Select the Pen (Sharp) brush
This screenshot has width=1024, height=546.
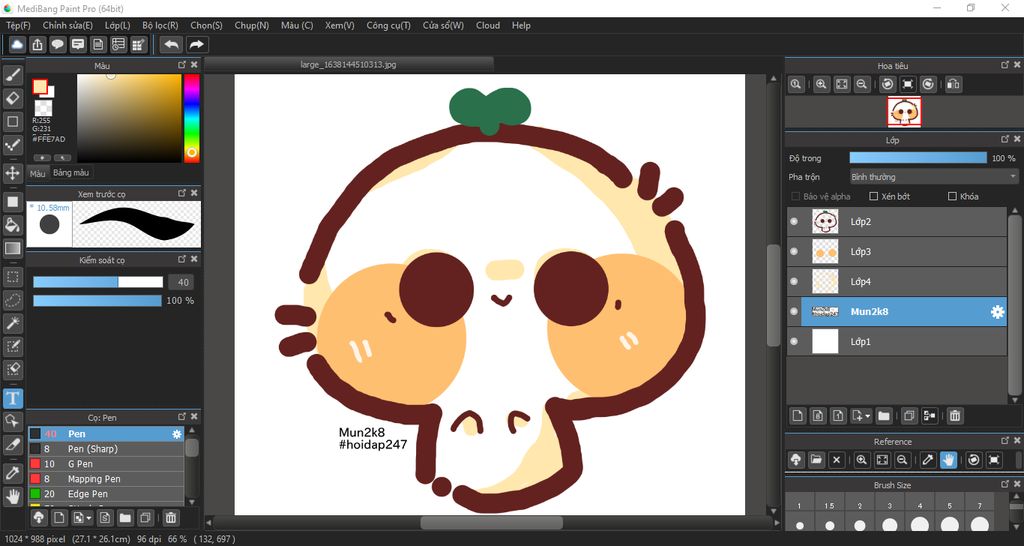(106, 449)
